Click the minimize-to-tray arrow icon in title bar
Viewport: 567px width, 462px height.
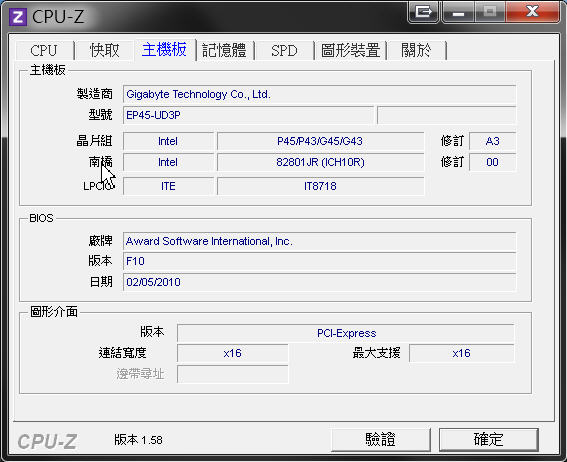pos(423,12)
